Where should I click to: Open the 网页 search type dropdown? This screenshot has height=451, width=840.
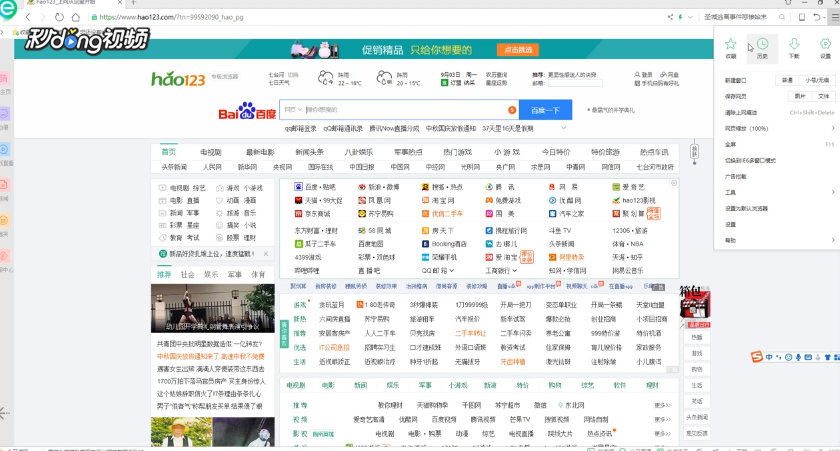click(x=293, y=110)
